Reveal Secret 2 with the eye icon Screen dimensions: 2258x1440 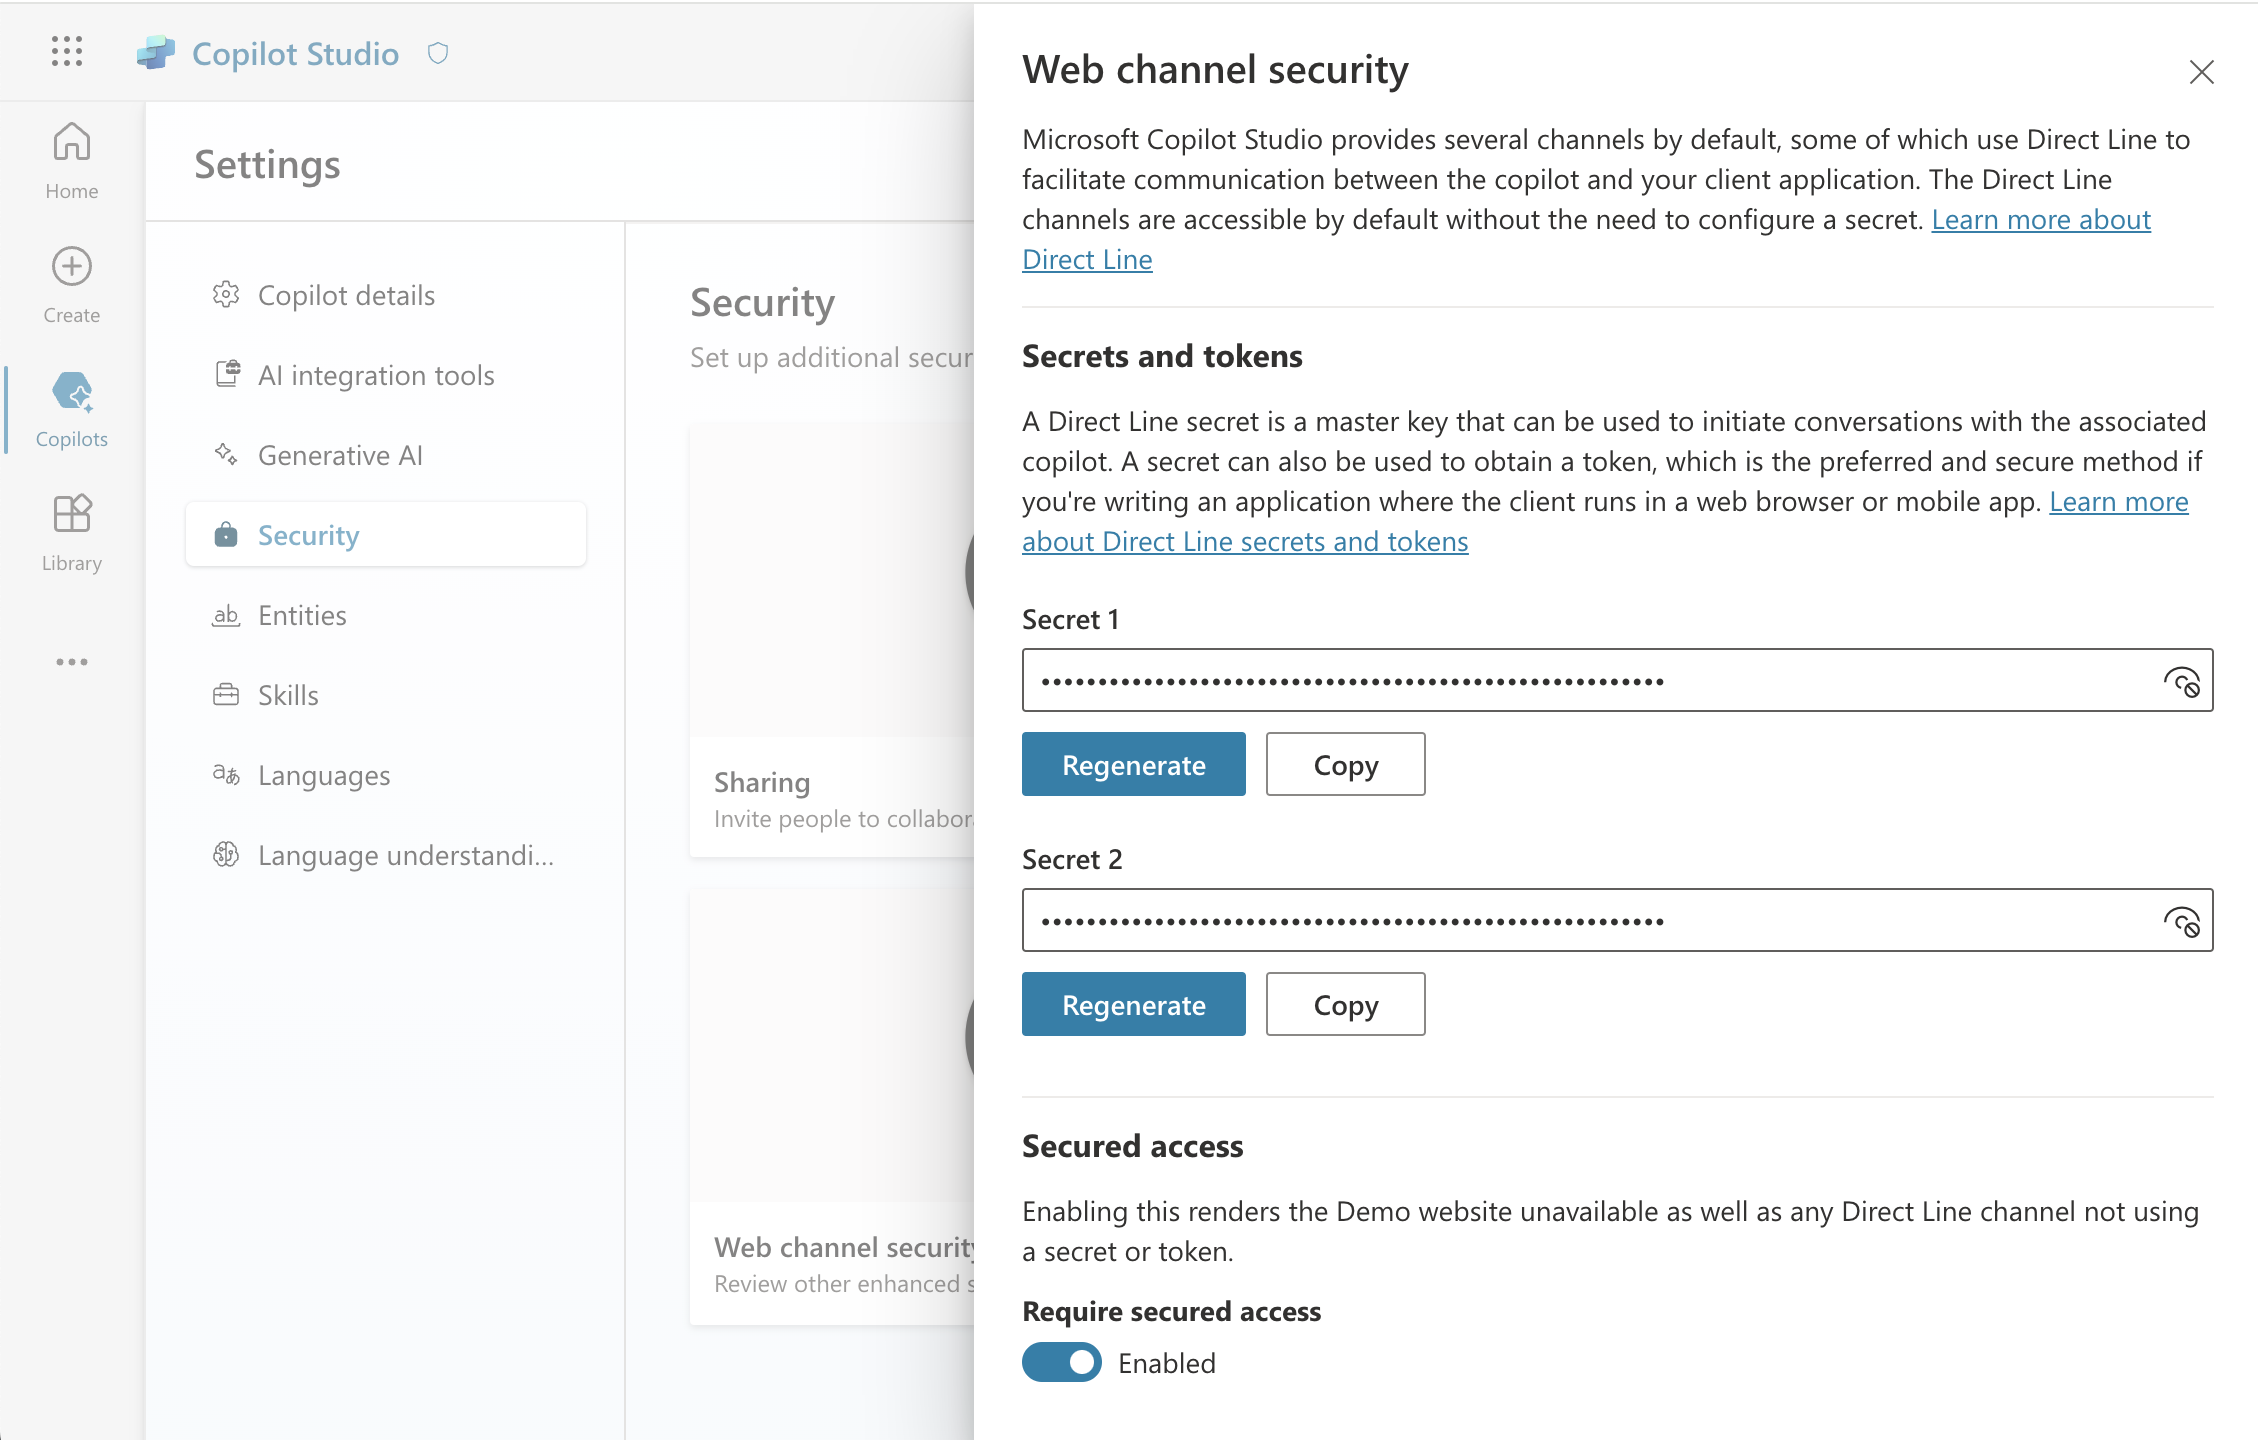2181,921
